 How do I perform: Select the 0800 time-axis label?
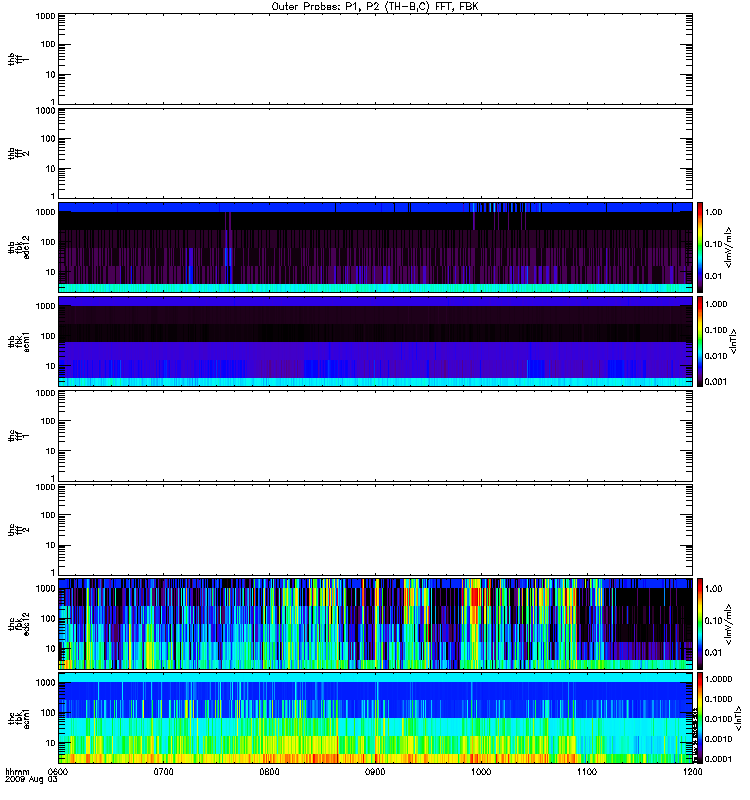[269, 772]
